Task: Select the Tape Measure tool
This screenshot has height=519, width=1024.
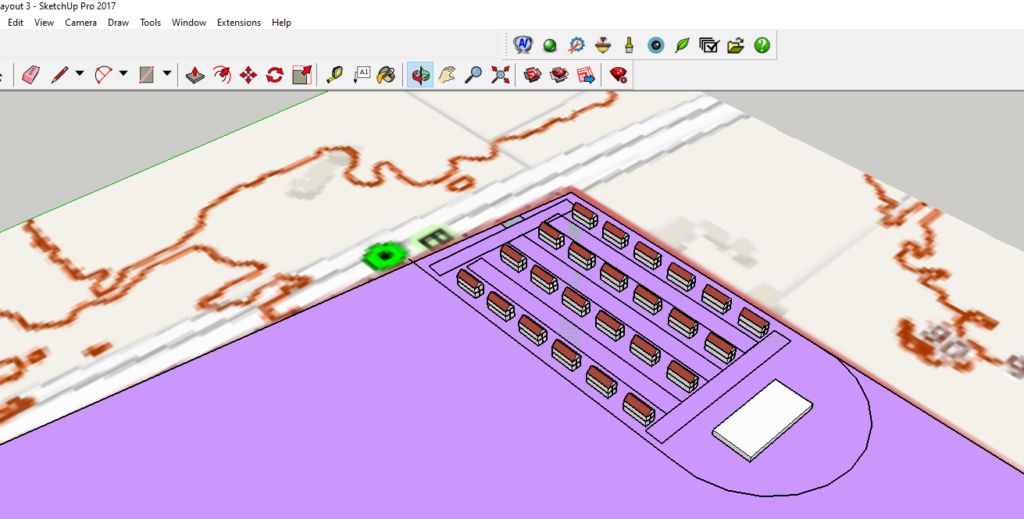Action: coord(335,75)
